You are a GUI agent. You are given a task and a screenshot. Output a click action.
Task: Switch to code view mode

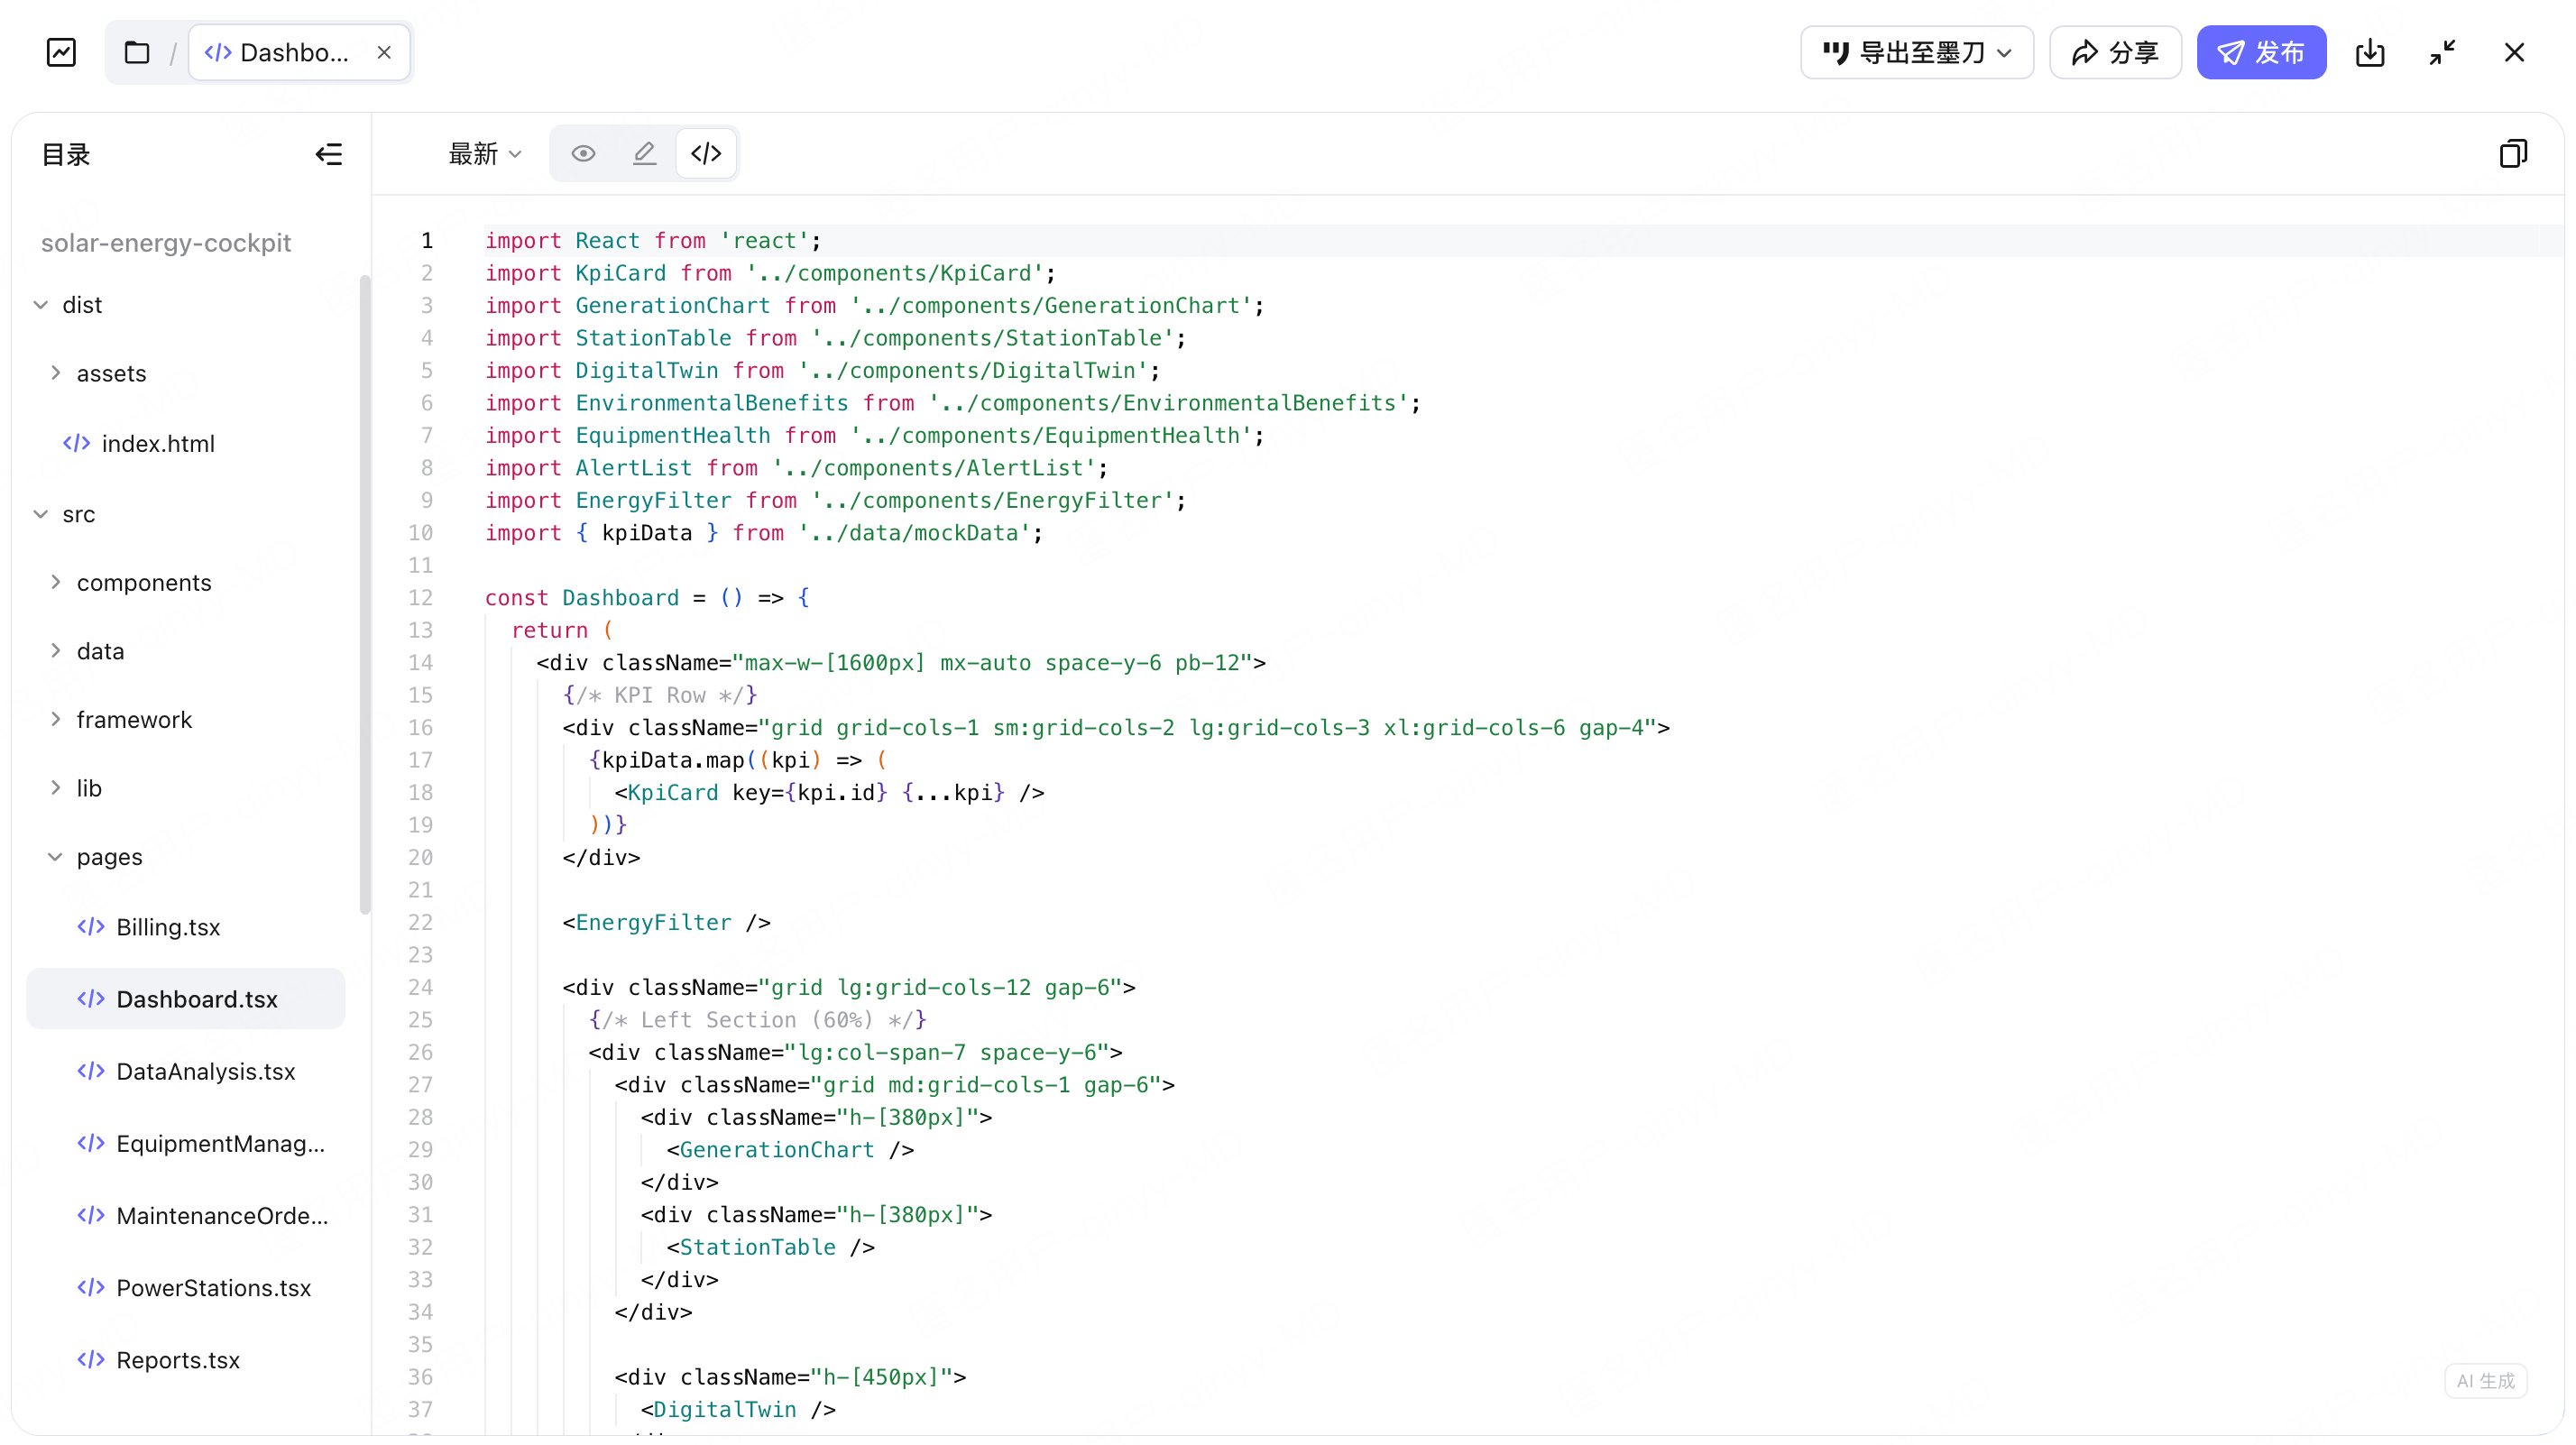coord(706,153)
